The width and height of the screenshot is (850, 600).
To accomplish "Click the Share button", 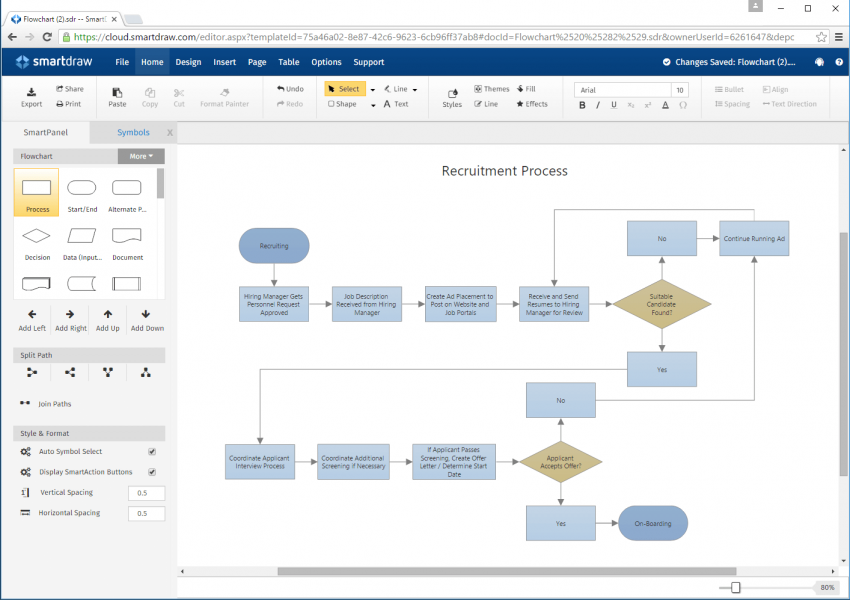I will tap(71, 89).
